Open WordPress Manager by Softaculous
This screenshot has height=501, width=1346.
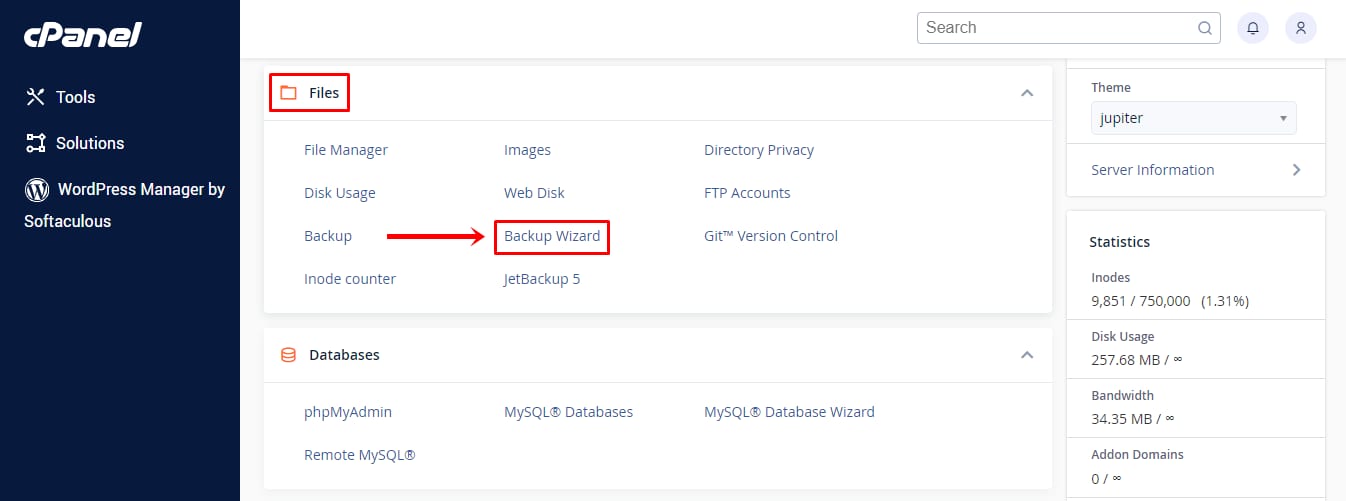point(140,189)
